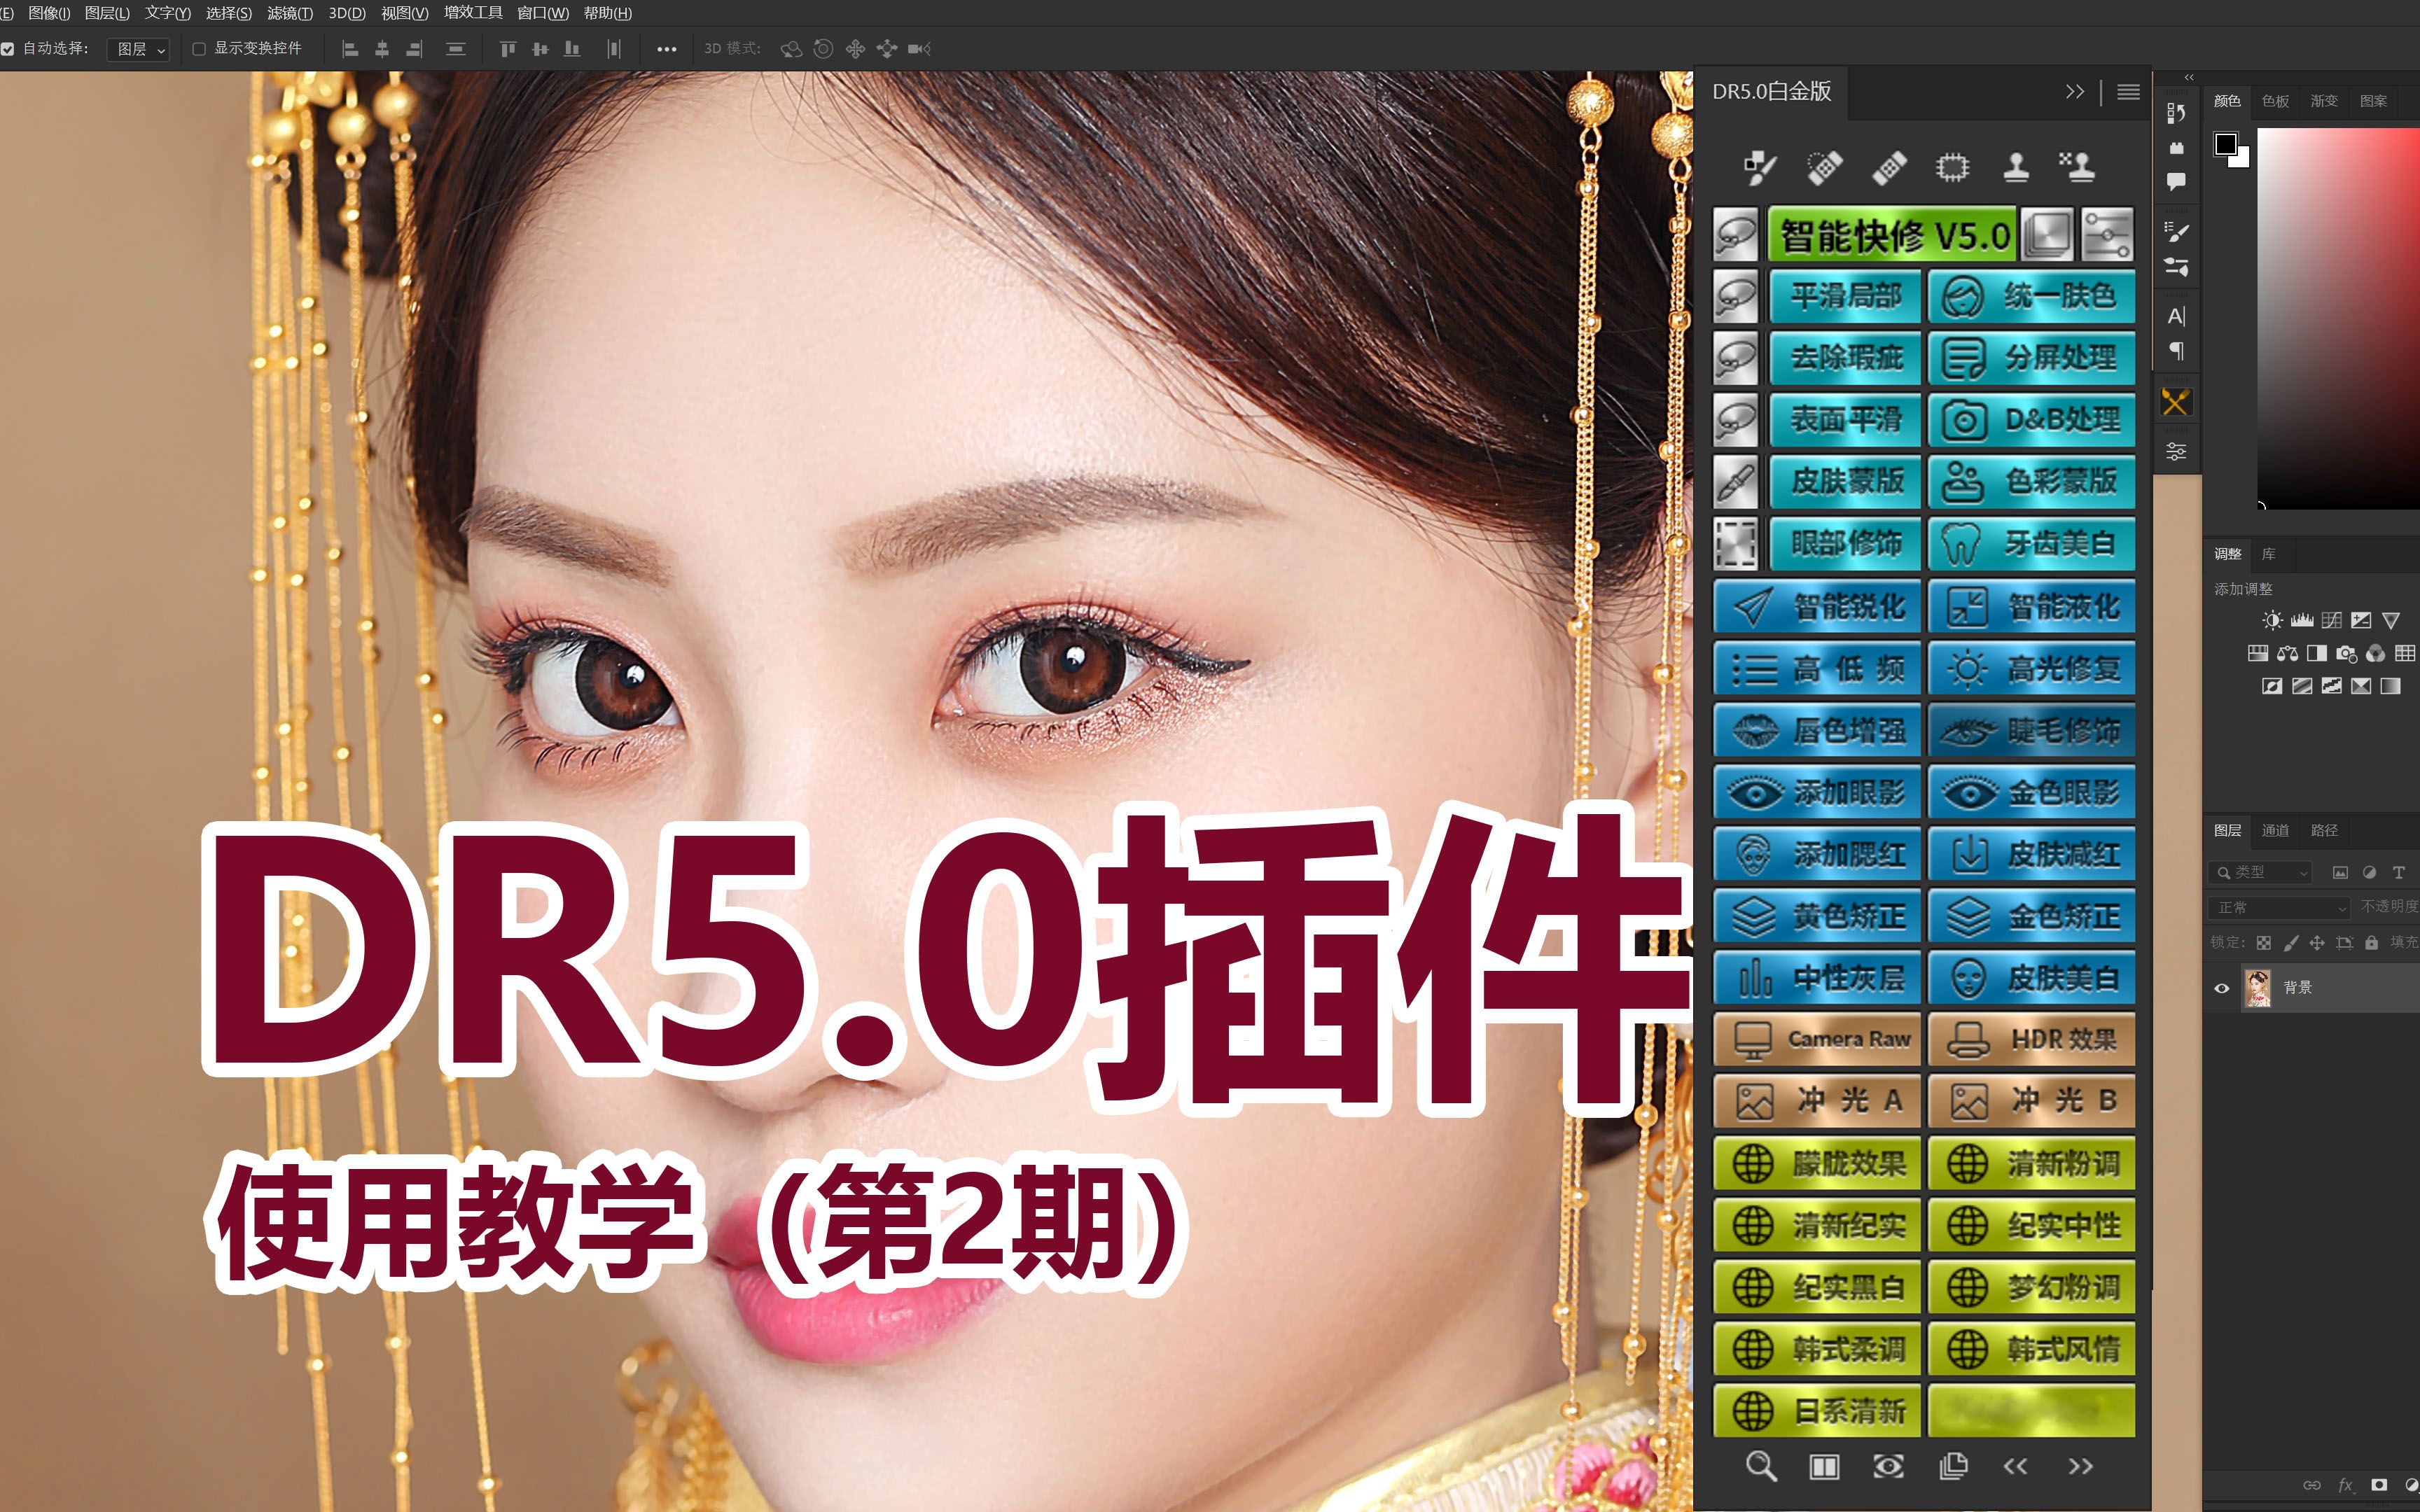Click the foreground color swatch
Viewport: 2420px width, 1512px height.
point(2225,145)
